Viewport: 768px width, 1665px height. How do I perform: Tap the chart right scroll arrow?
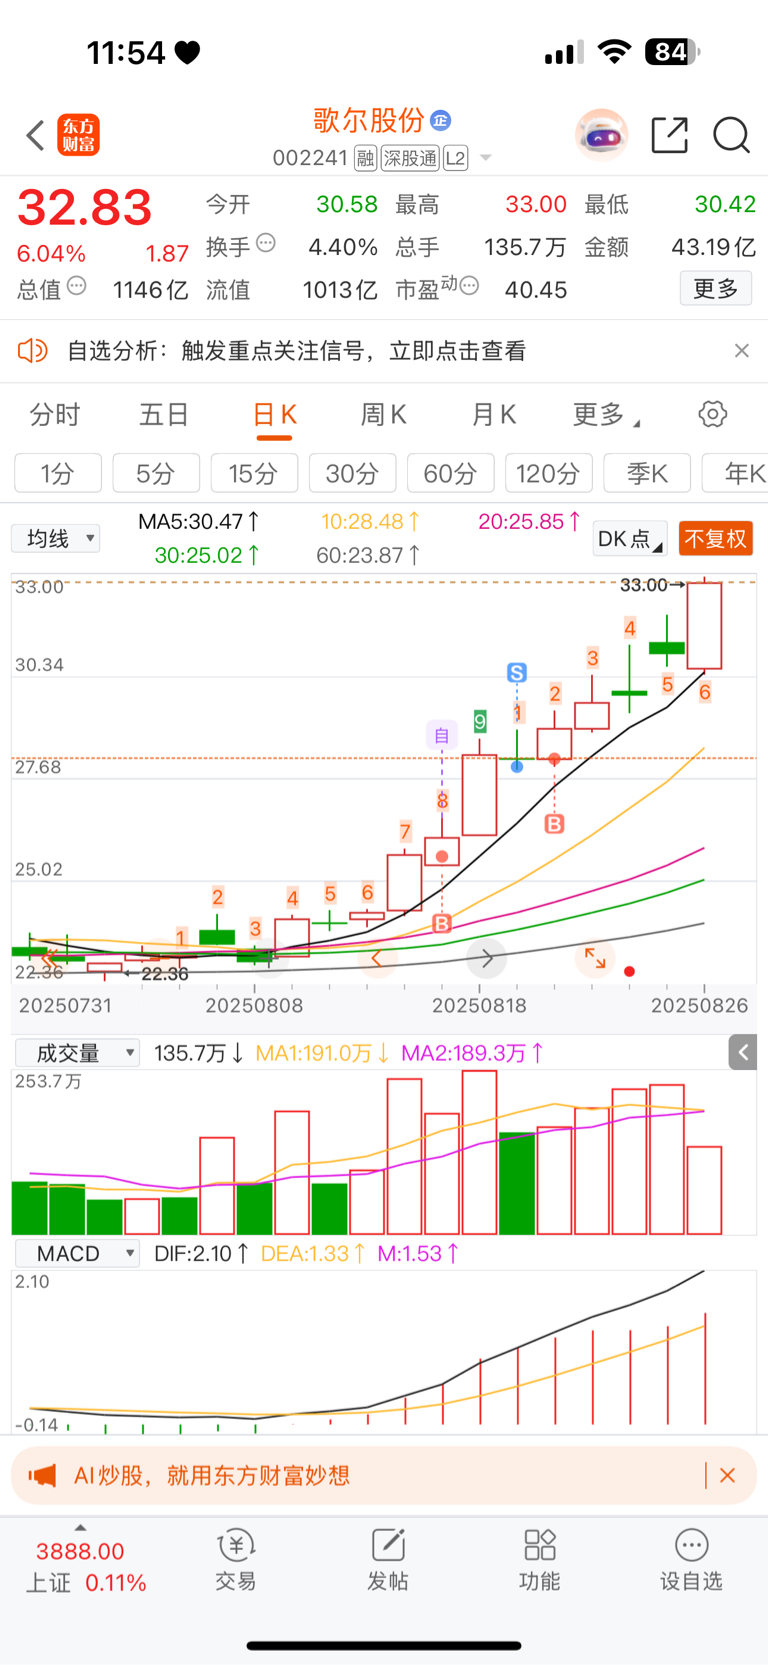point(487,958)
